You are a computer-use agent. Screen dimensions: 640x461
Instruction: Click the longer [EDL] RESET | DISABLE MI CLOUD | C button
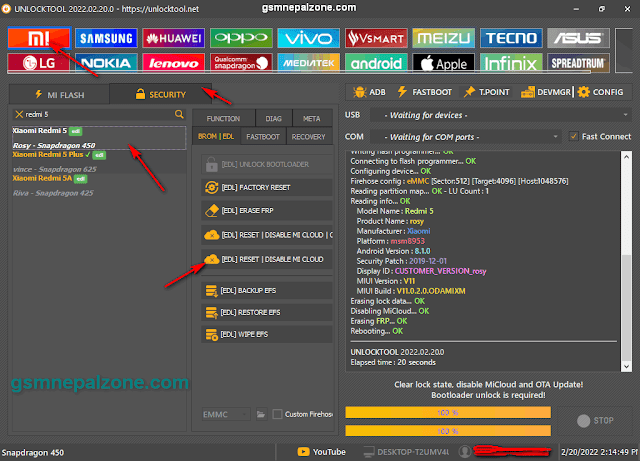pyautogui.click(x=267, y=235)
